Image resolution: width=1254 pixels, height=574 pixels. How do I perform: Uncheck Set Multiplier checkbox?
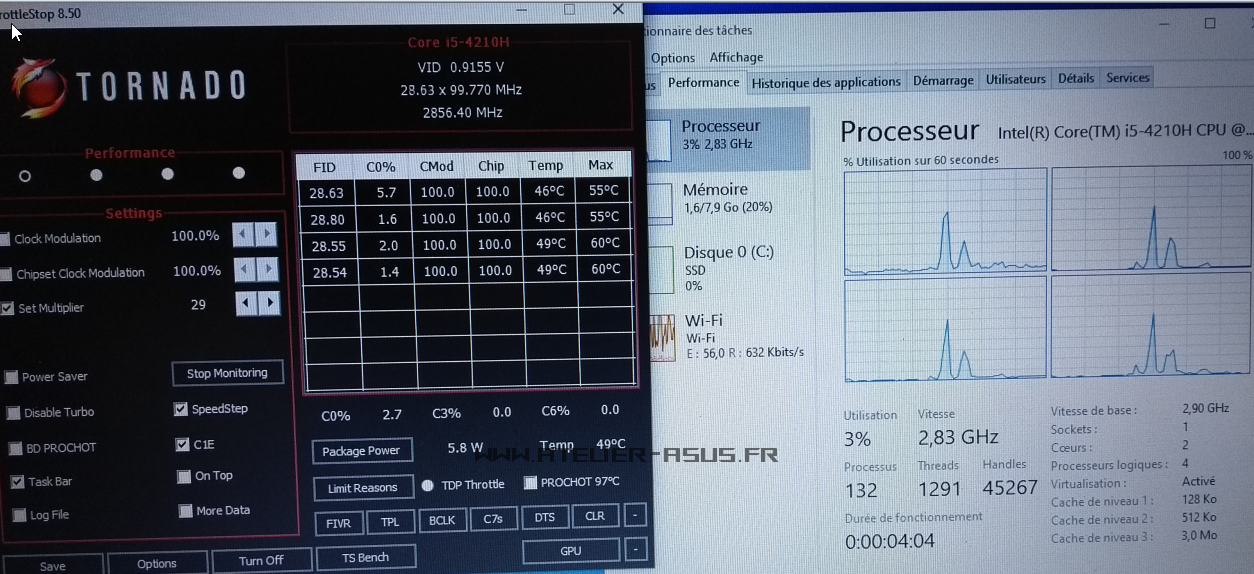pos(7,308)
